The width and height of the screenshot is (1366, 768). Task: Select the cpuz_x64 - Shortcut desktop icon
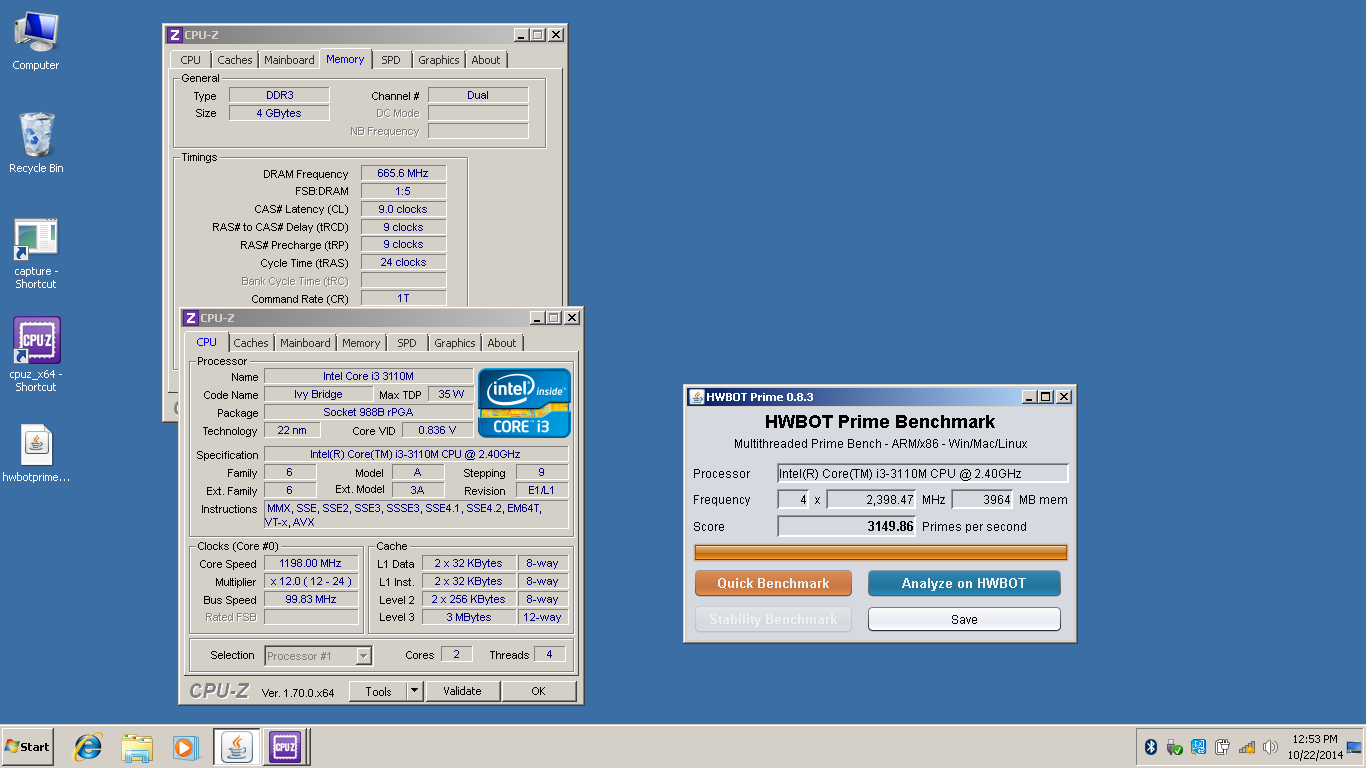pyautogui.click(x=36, y=355)
